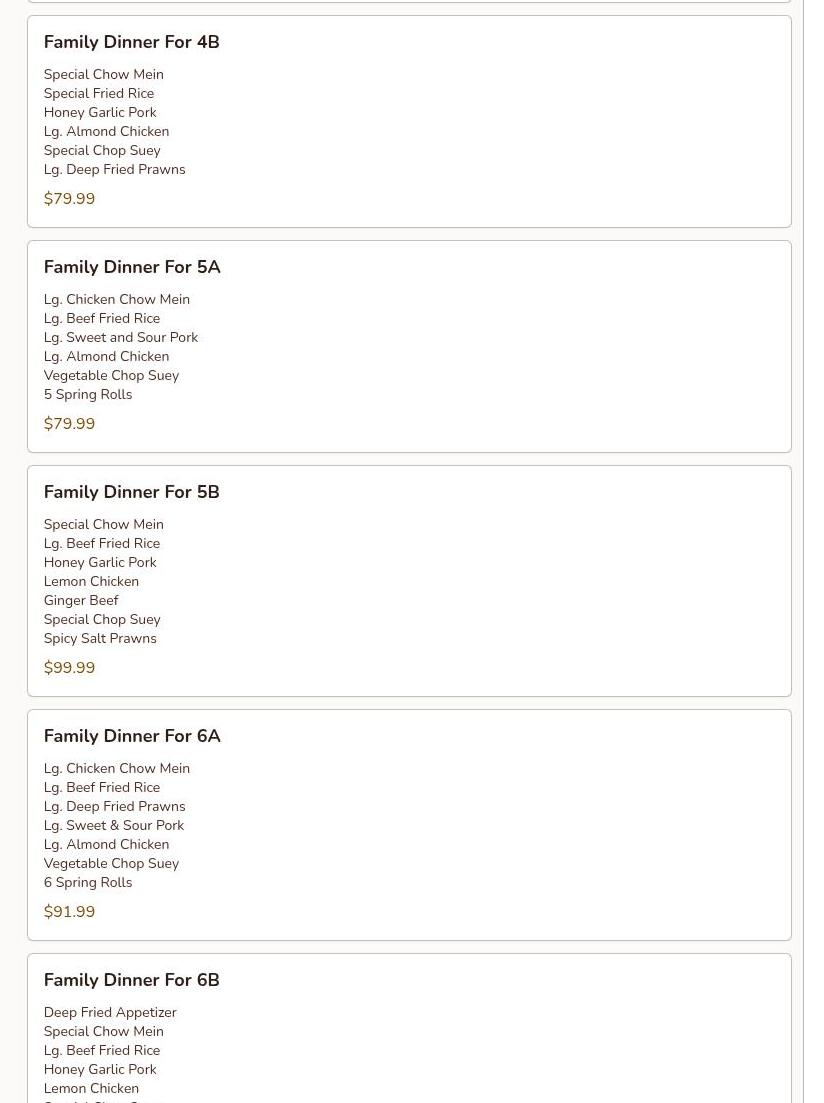
Task: Select 'Vegetable Chop Suey' in Dinner 6A
Action: [x=111, y=864]
